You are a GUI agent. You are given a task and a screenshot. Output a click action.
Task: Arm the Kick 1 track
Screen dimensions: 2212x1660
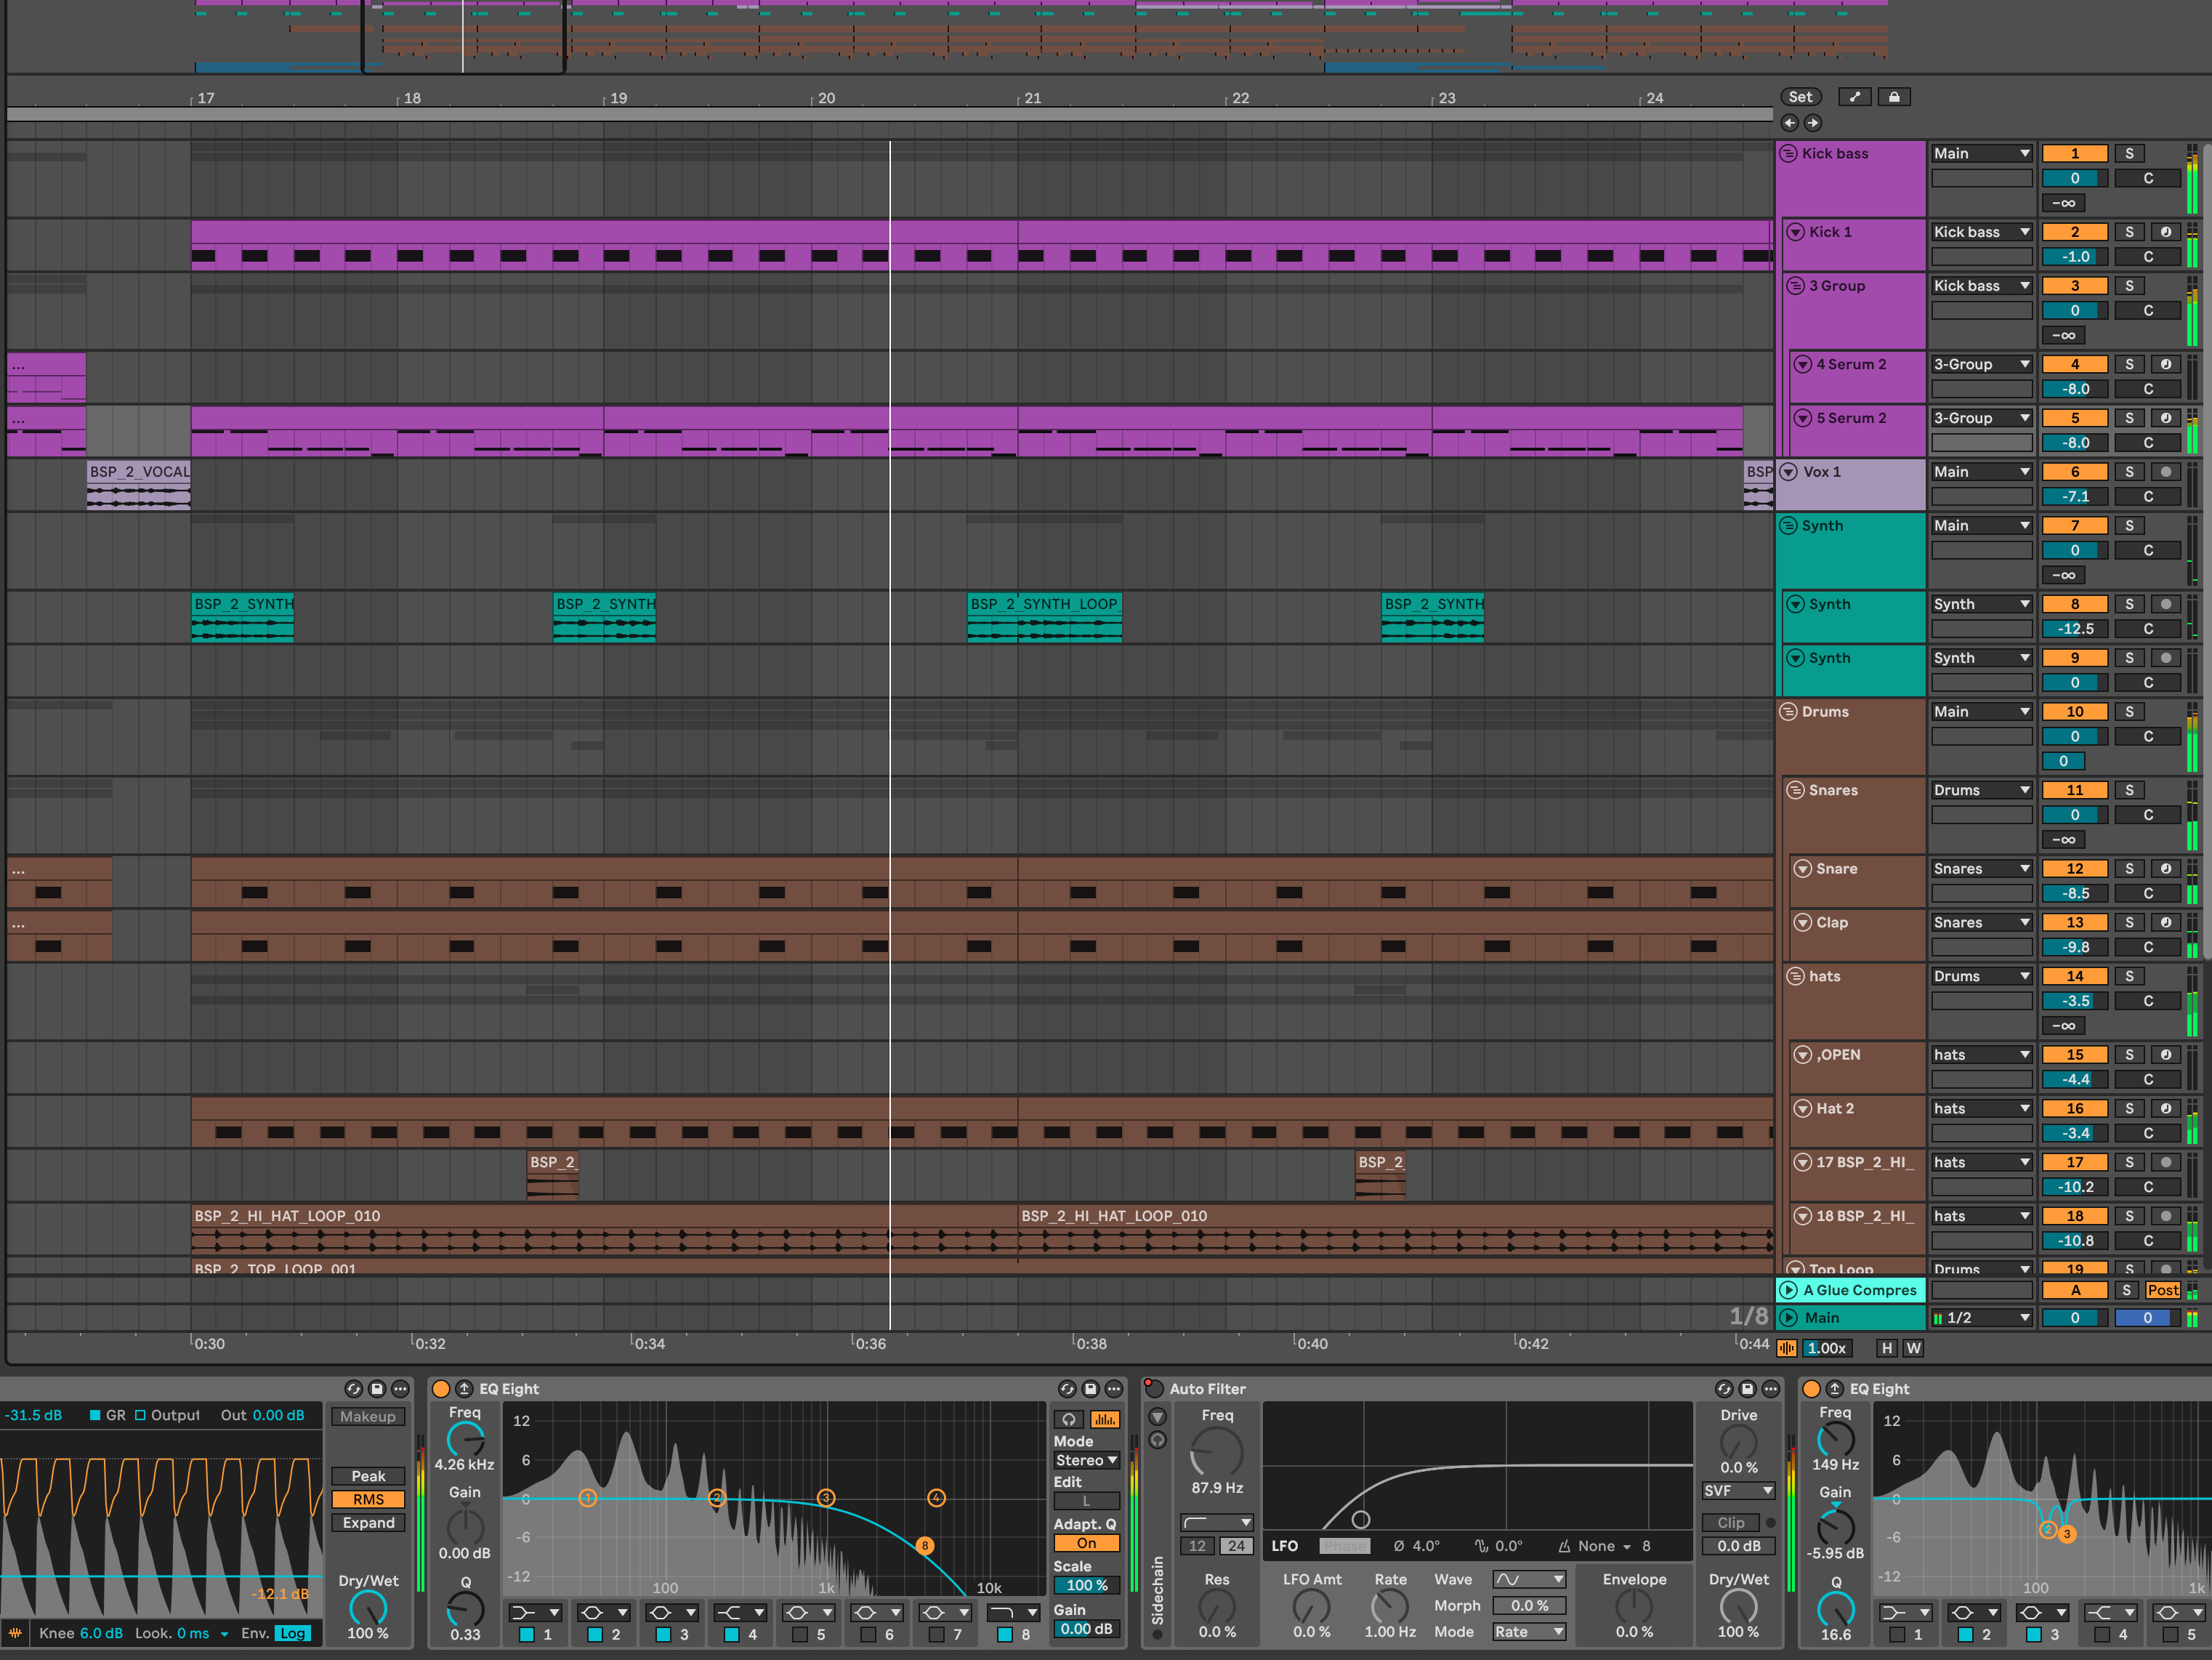(2166, 232)
